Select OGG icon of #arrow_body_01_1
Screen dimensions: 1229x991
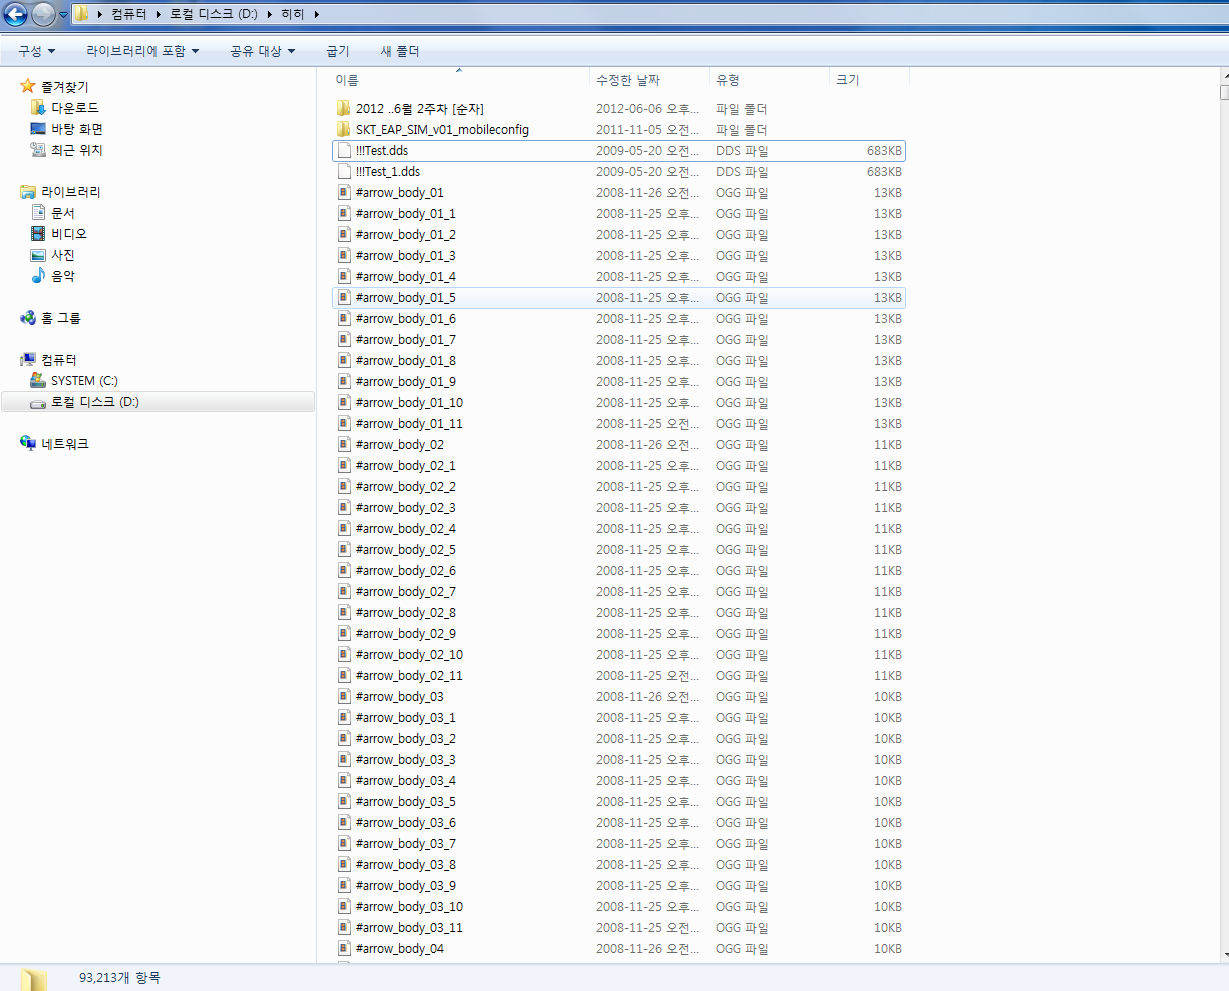[344, 213]
